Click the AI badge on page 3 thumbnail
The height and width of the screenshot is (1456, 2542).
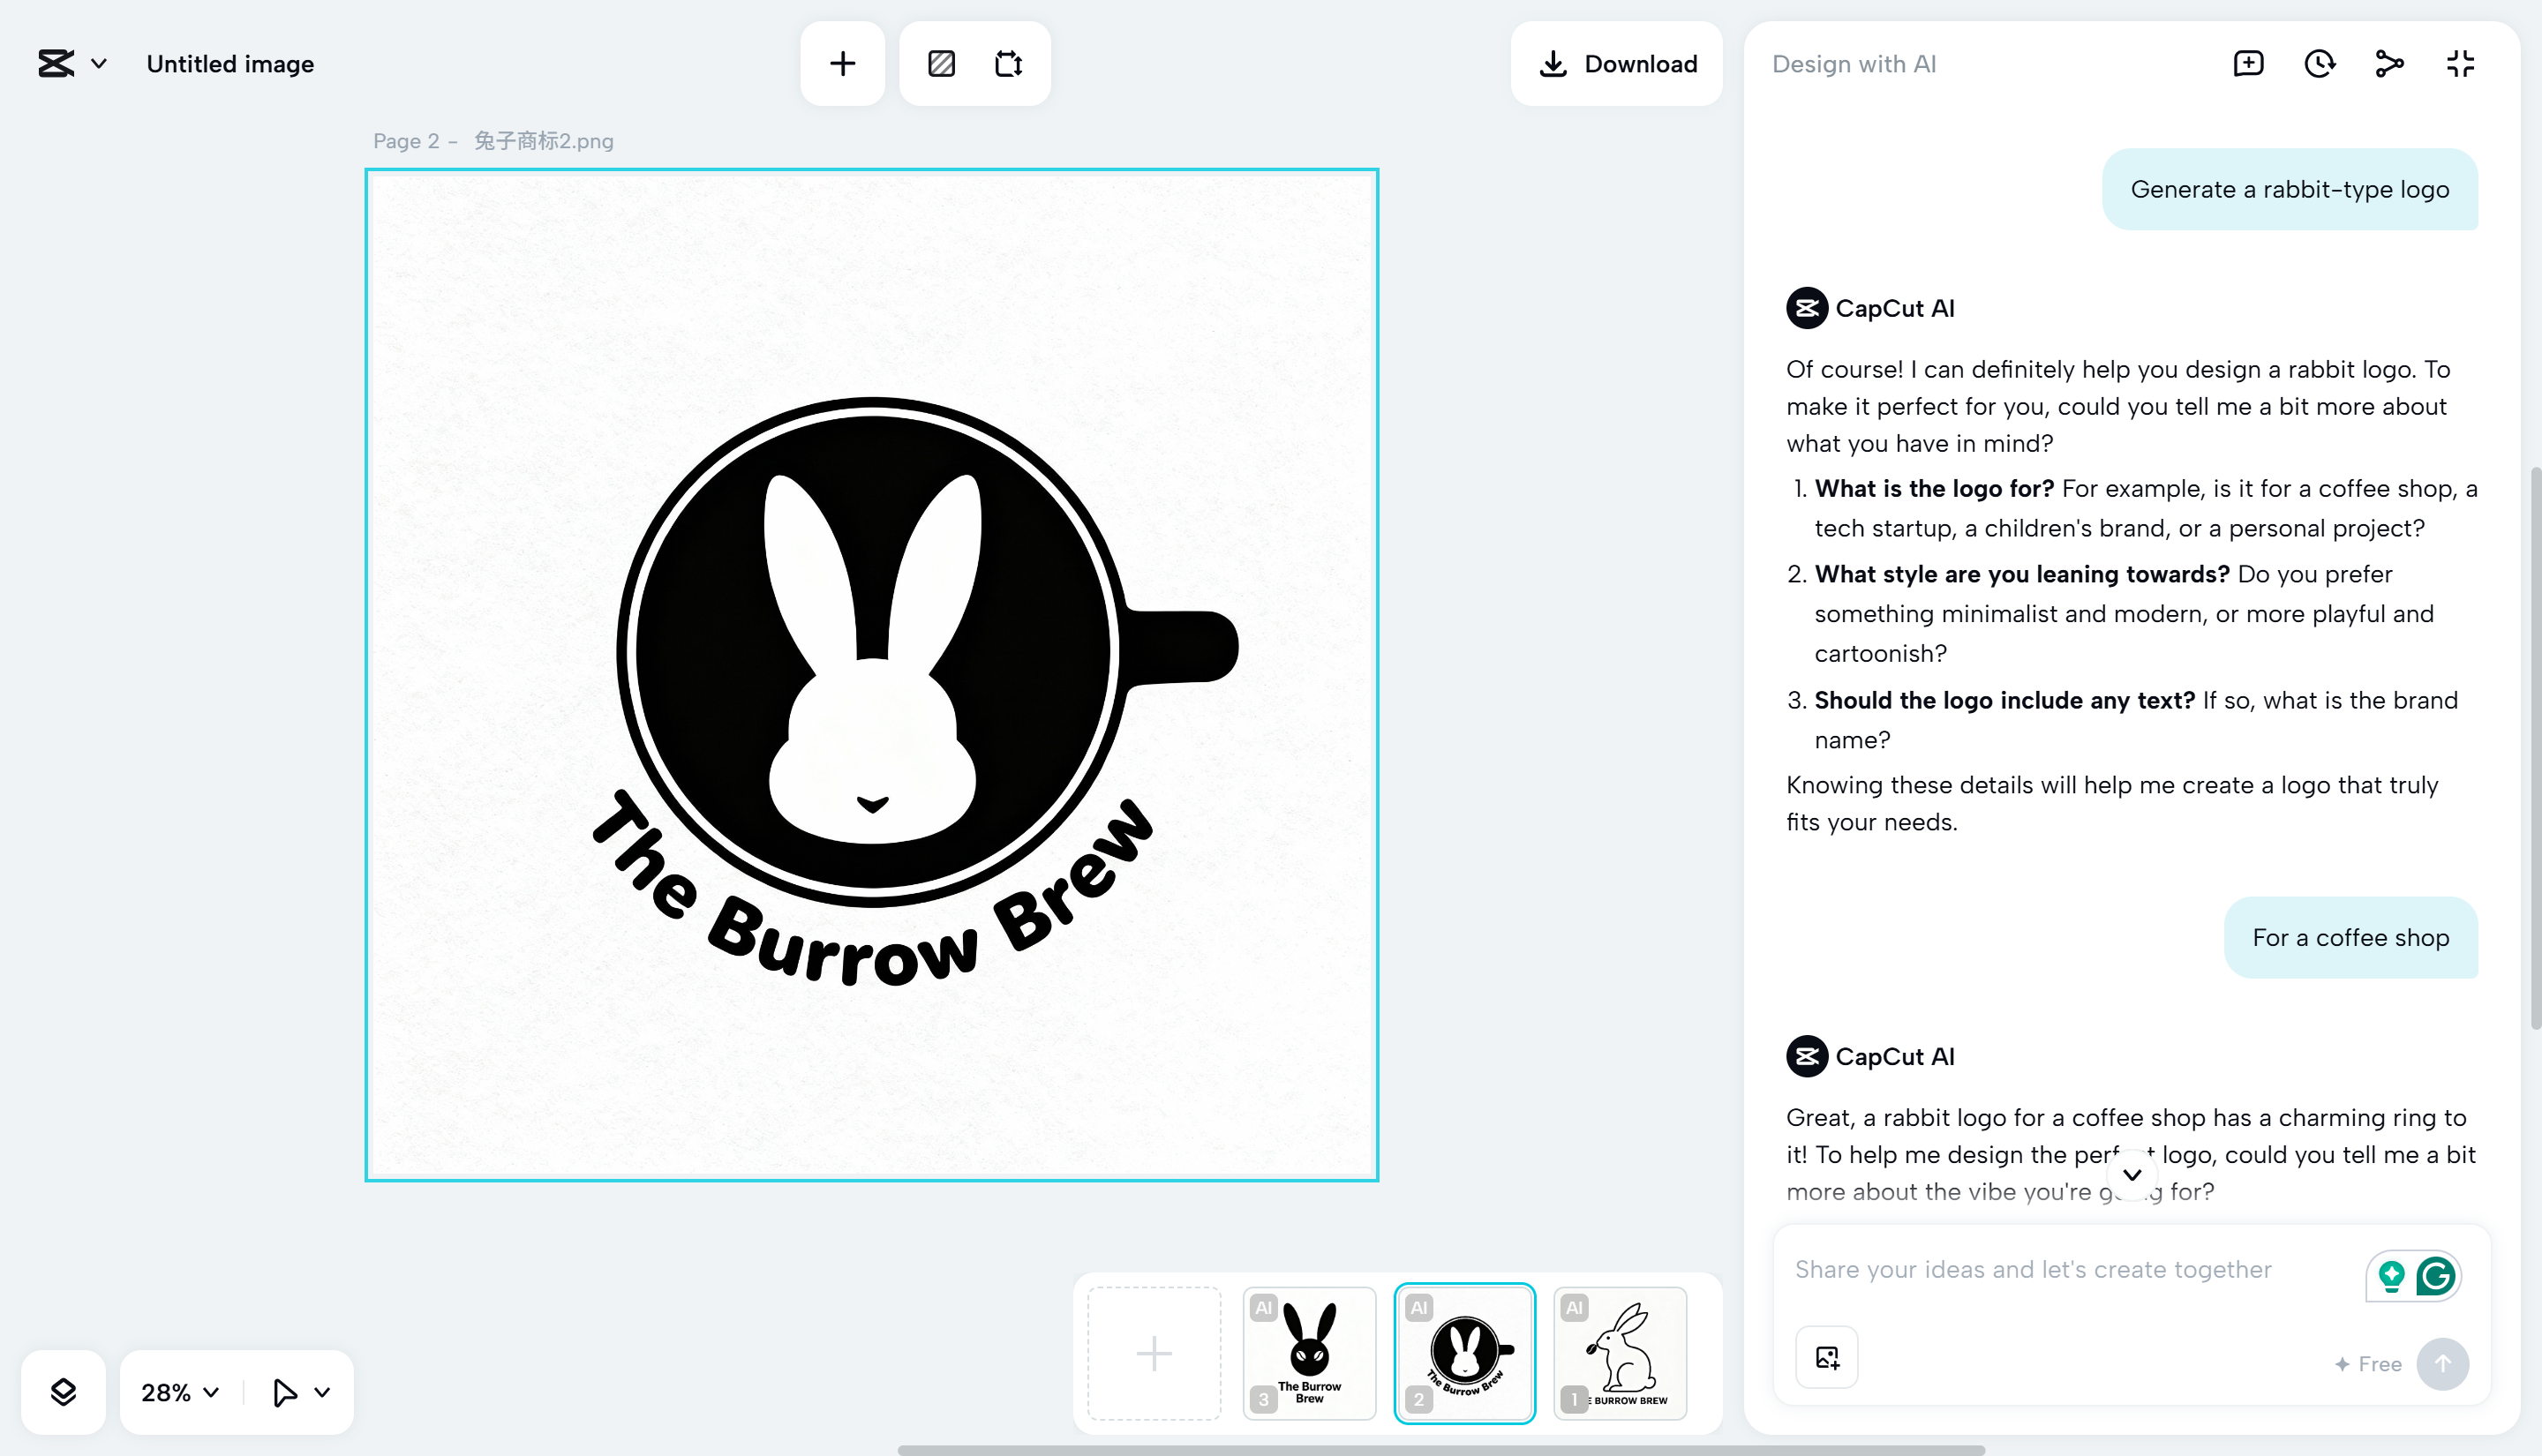[x=1264, y=1307]
